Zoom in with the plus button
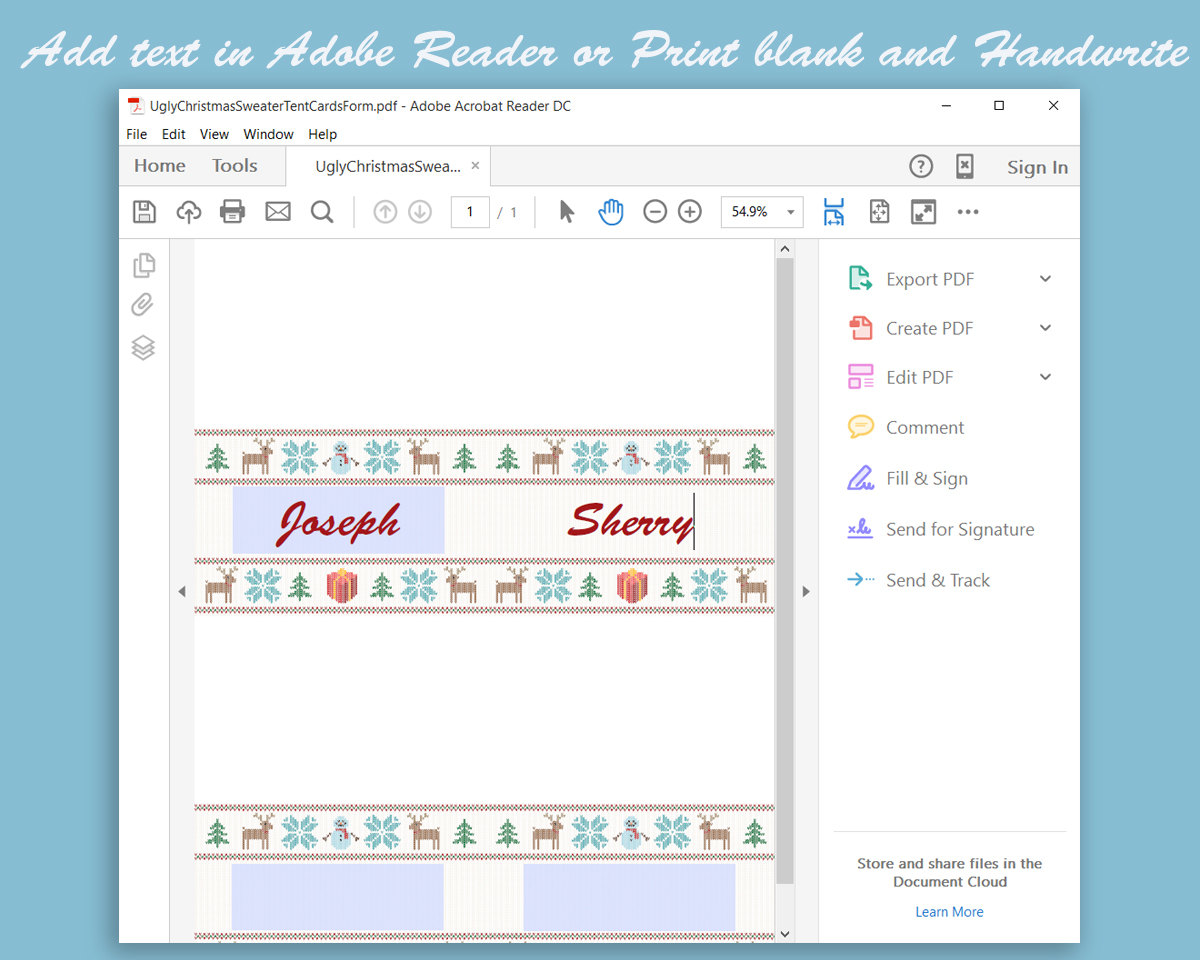 690,211
